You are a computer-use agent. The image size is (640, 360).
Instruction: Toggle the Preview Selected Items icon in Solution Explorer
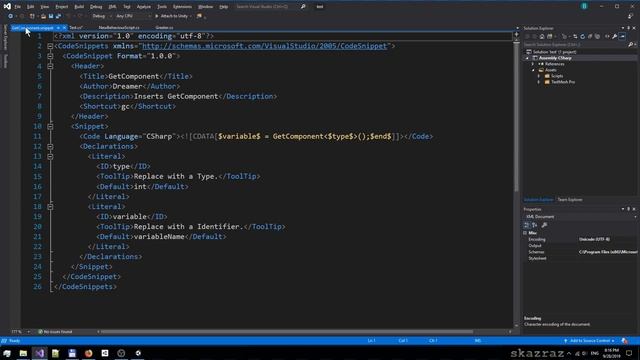[x=622, y=36]
